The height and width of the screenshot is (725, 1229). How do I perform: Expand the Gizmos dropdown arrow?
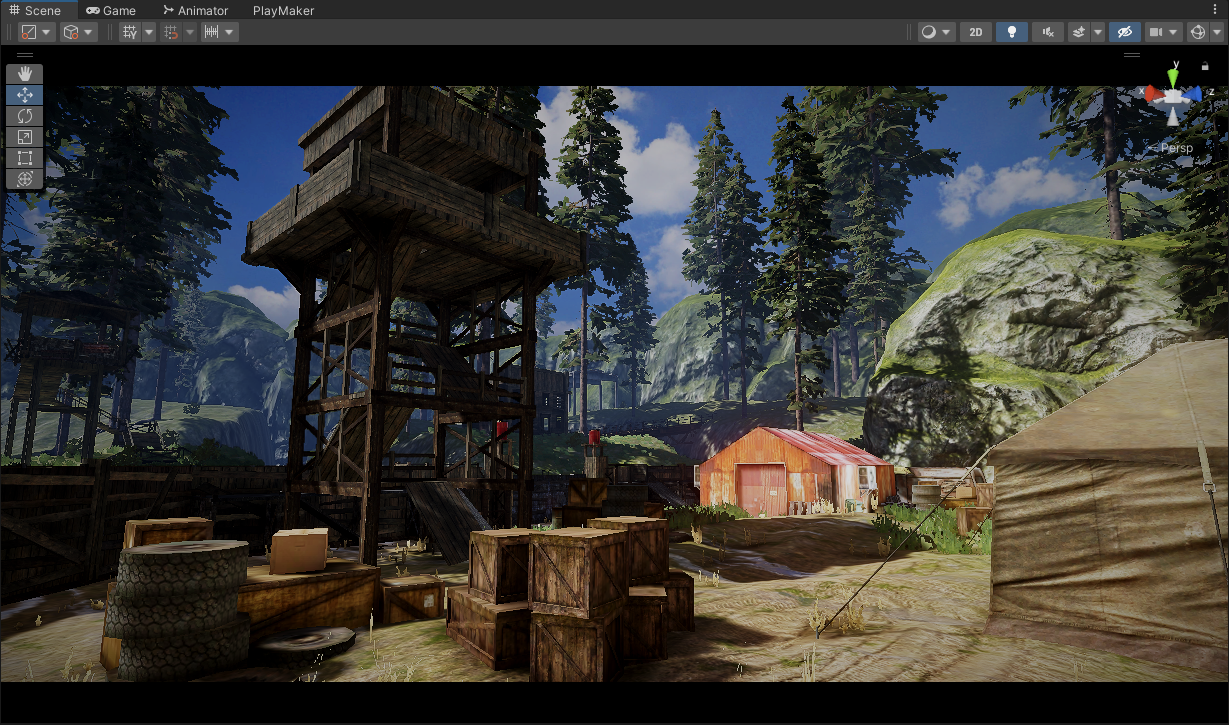[x=1216, y=32]
